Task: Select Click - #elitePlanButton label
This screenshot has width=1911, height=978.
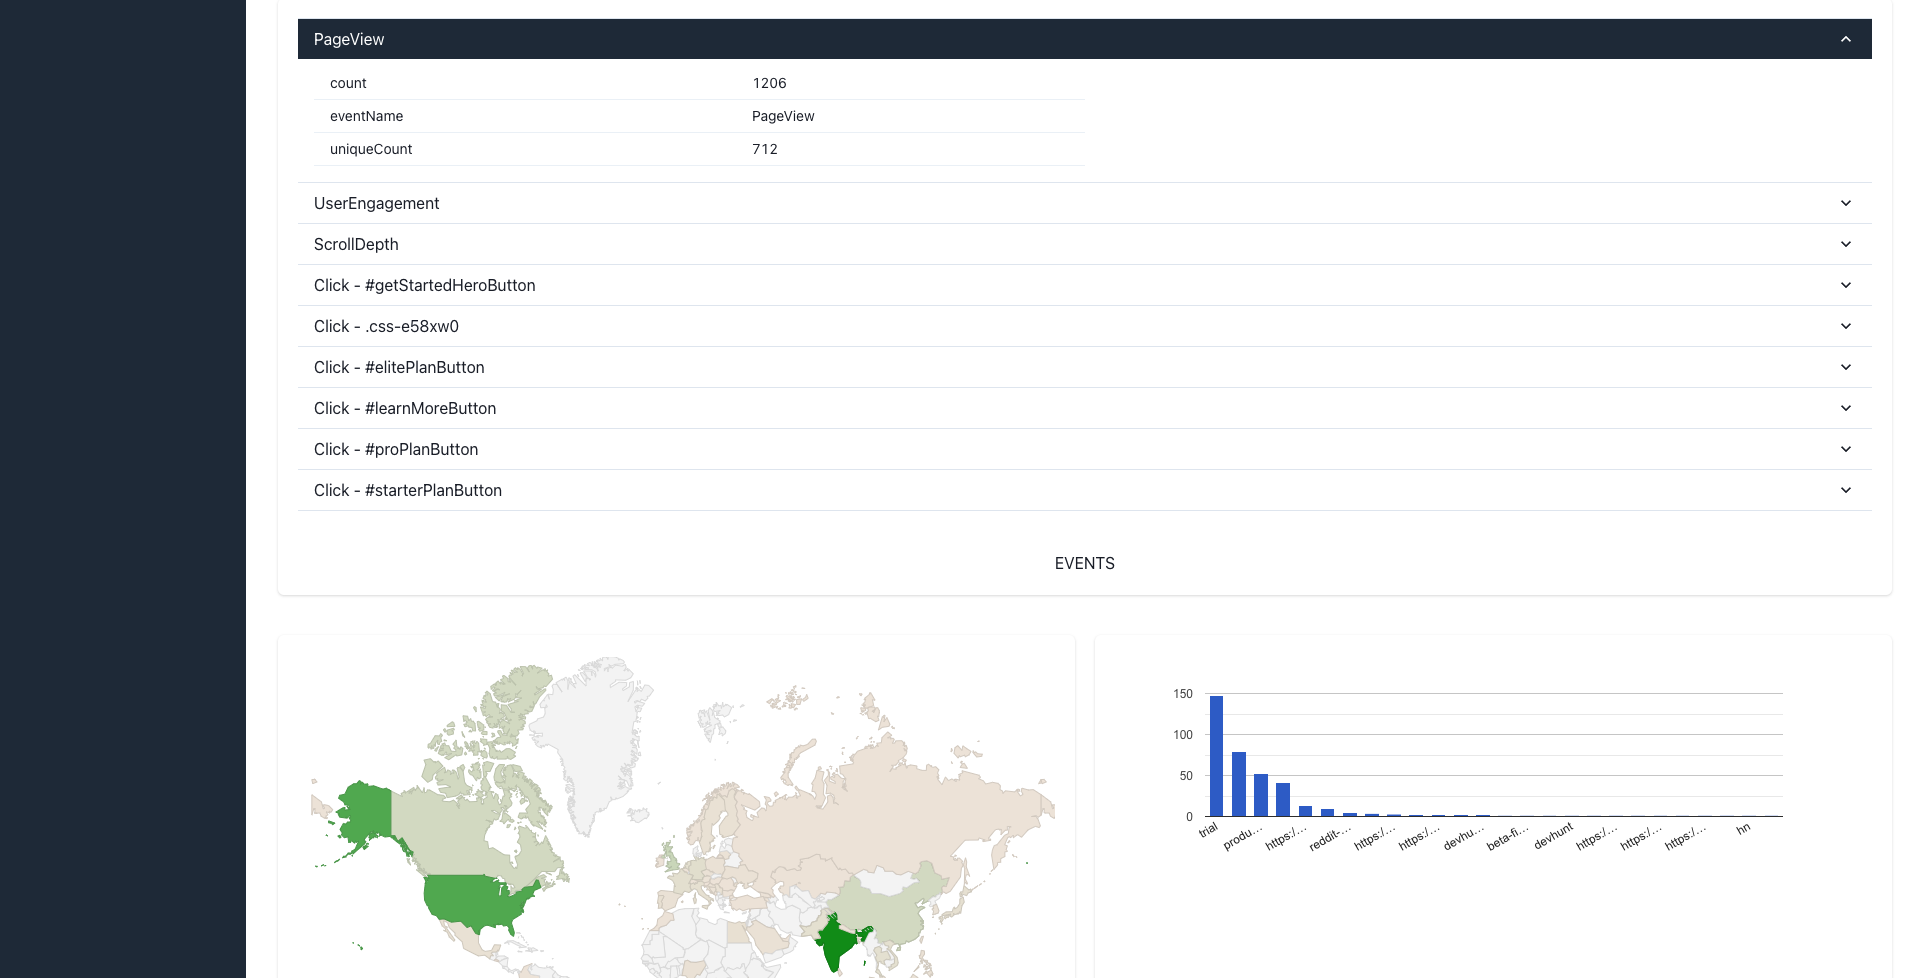Action: [x=399, y=367]
